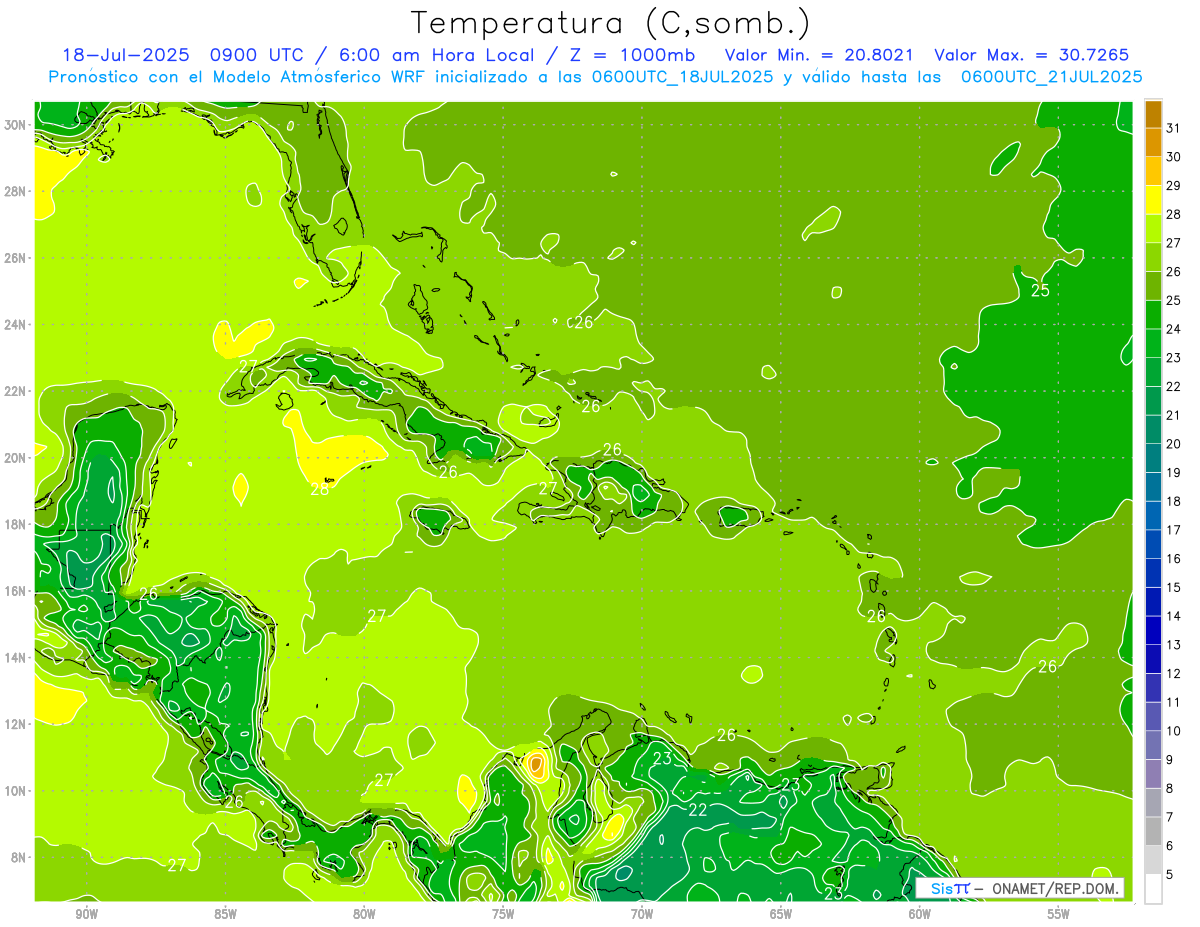
Task: Select the color scale label 16
Action: (1173, 559)
